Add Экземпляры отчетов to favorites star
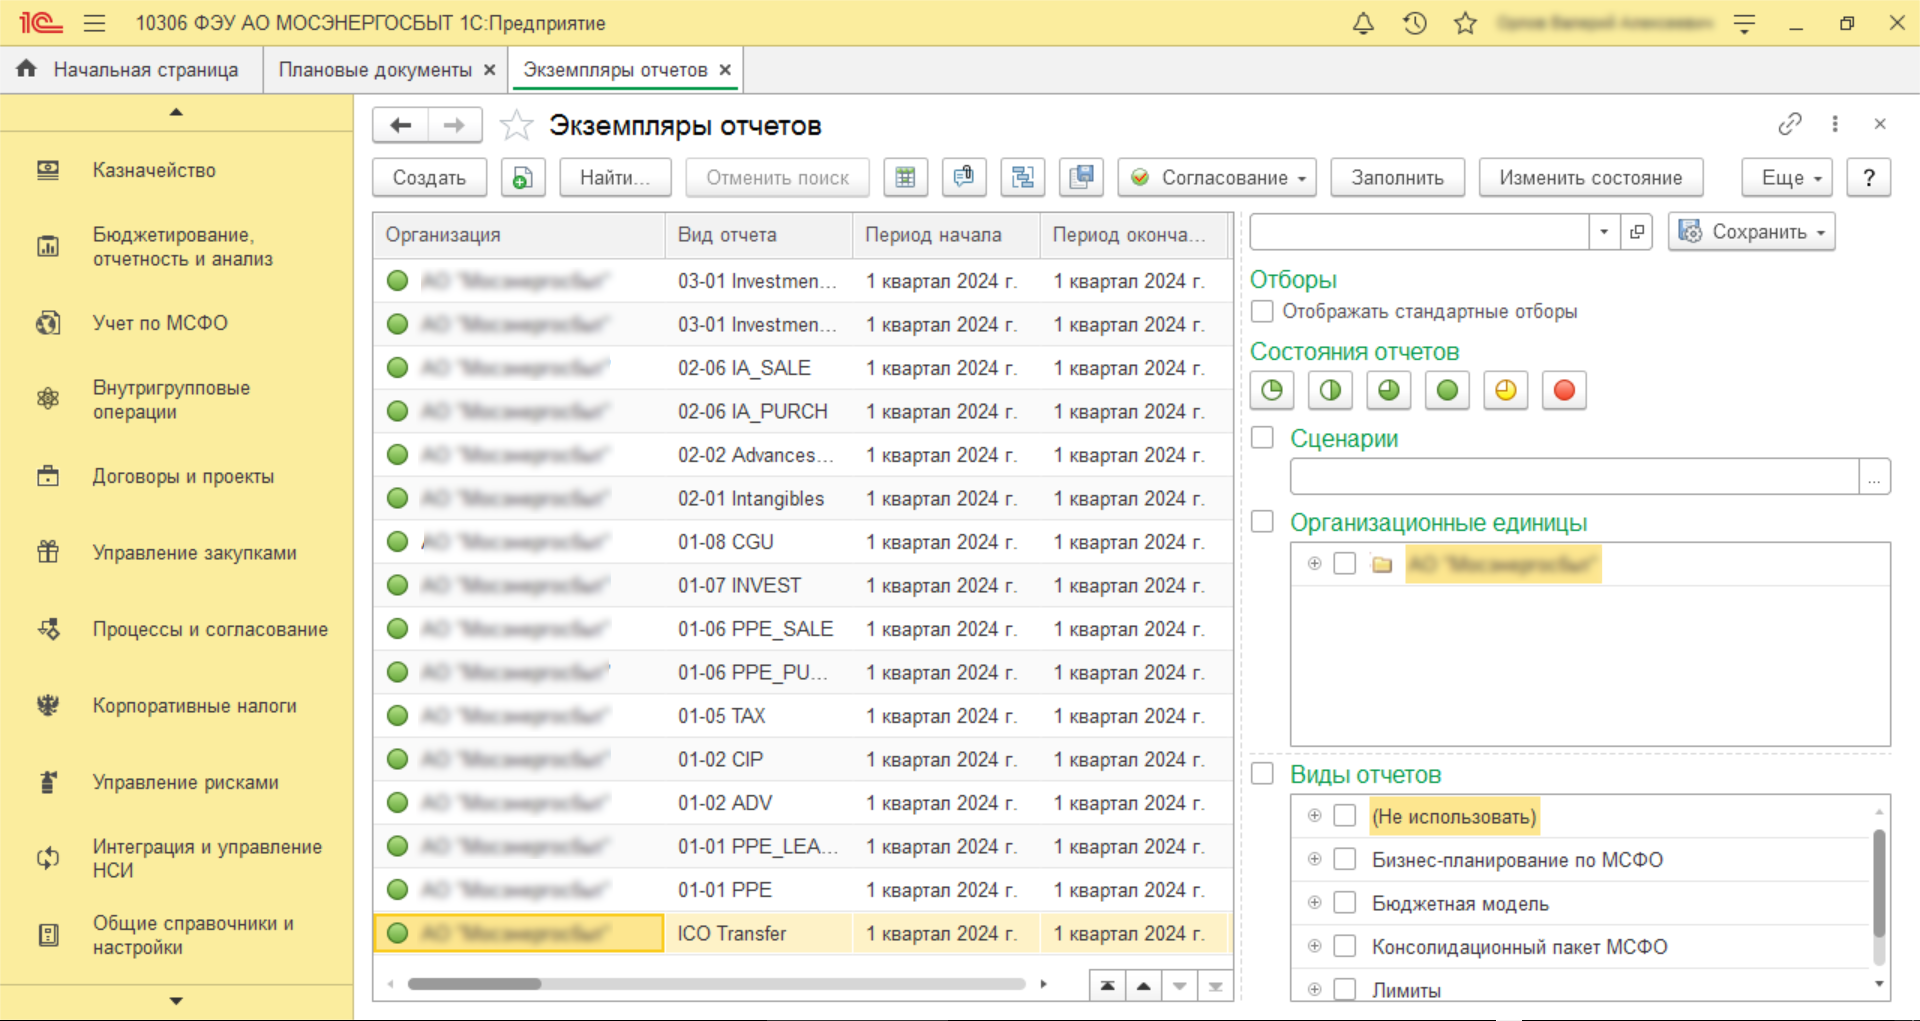1920x1021 pixels. pyautogui.click(x=517, y=125)
